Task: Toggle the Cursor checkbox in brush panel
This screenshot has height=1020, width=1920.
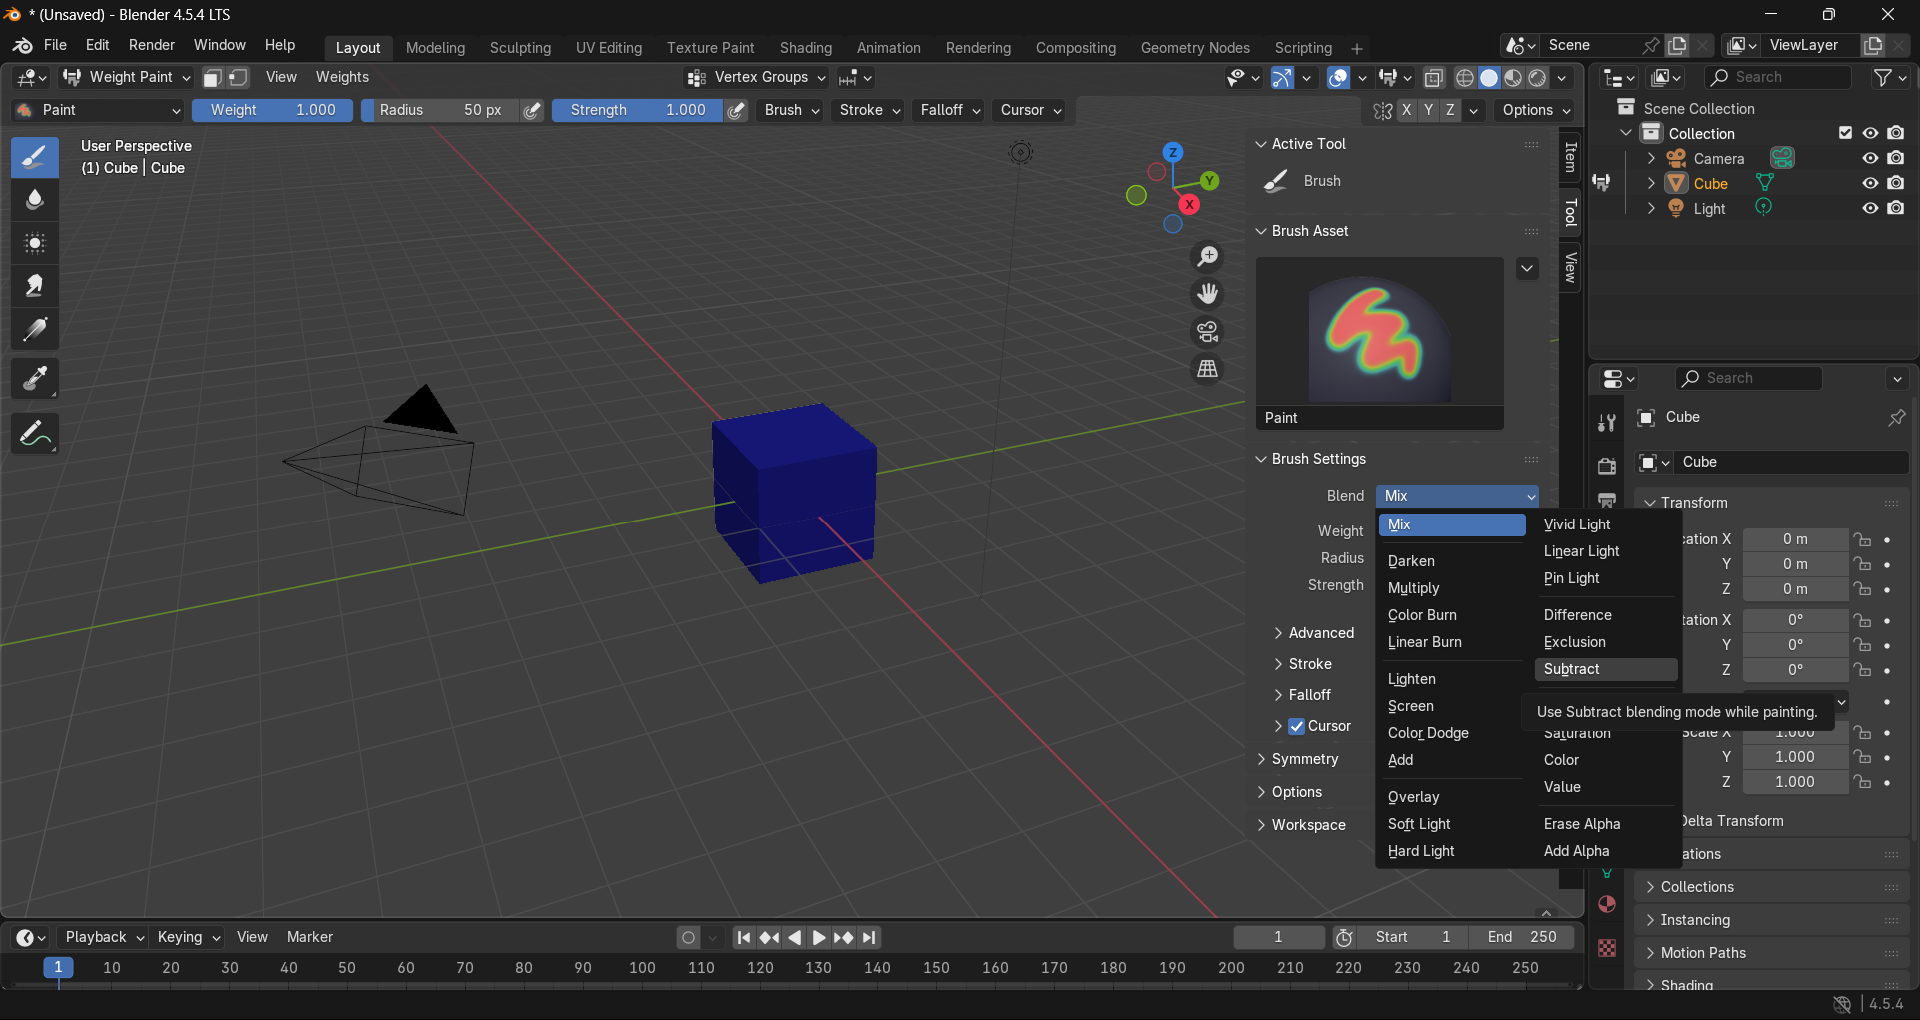Action: 1297,726
